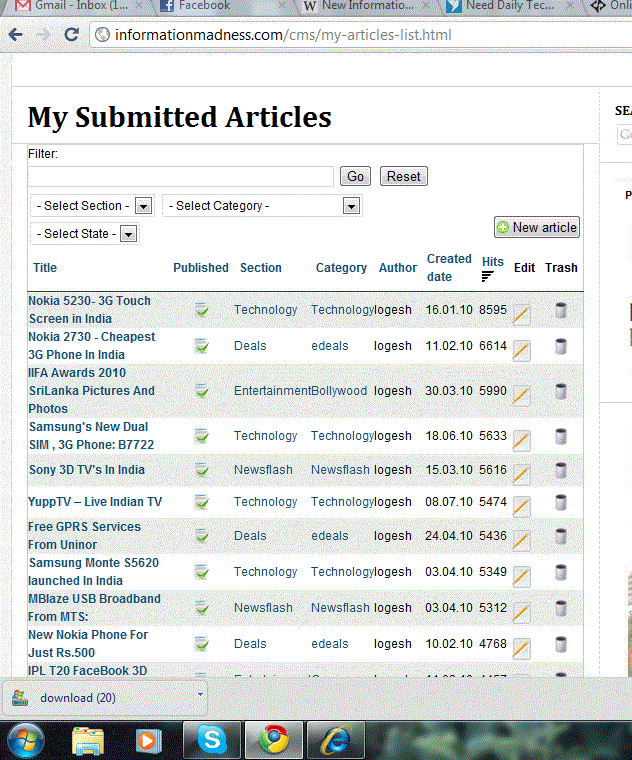Screen dimensions: 632x760
Task: Create a New article
Action: coord(537,227)
